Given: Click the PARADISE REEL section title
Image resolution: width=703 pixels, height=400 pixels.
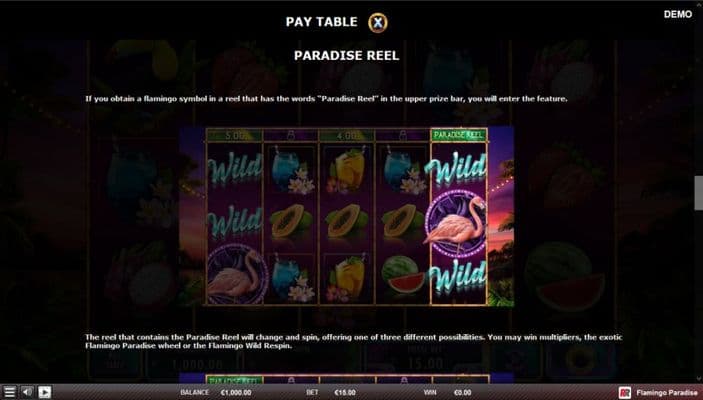Looking at the screenshot, I should [x=346, y=56].
